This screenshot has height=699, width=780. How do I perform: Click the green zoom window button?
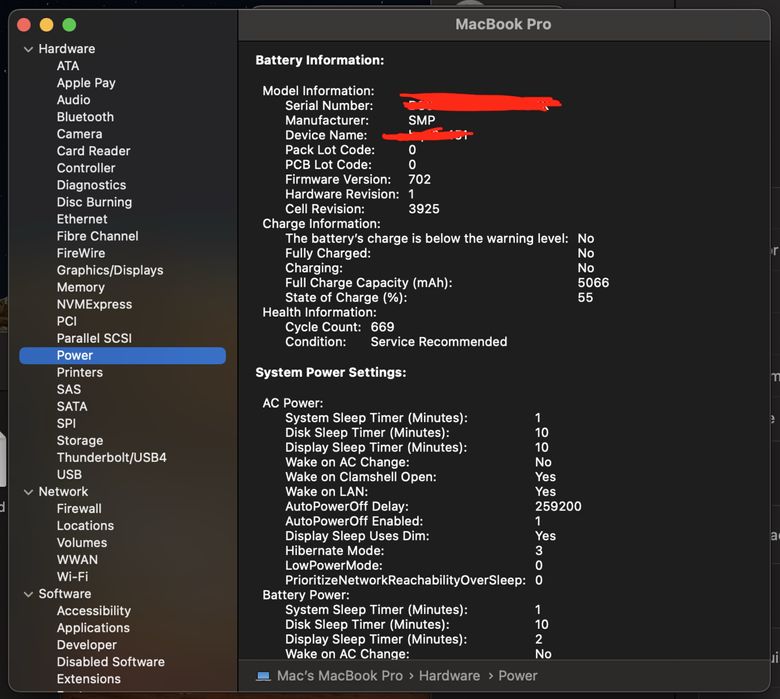pyautogui.click(x=69, y=24)
